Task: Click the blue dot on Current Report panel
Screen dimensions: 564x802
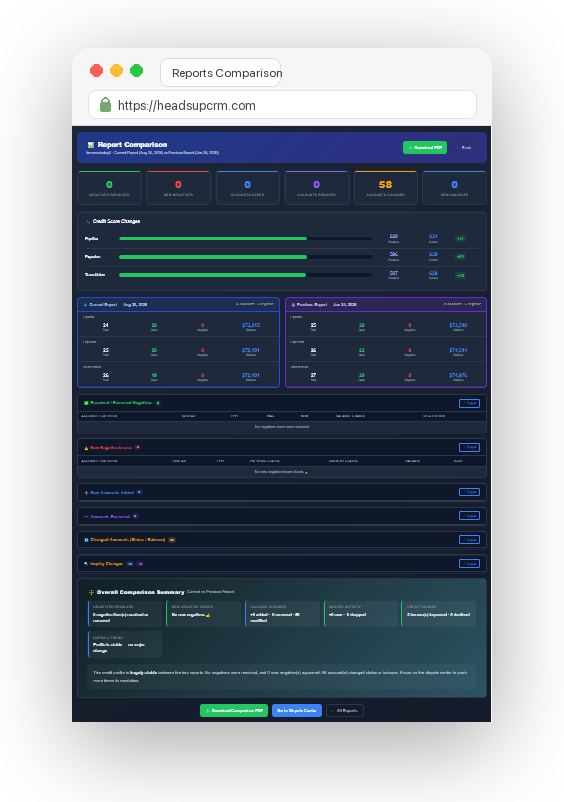Action: click(85, 305)
